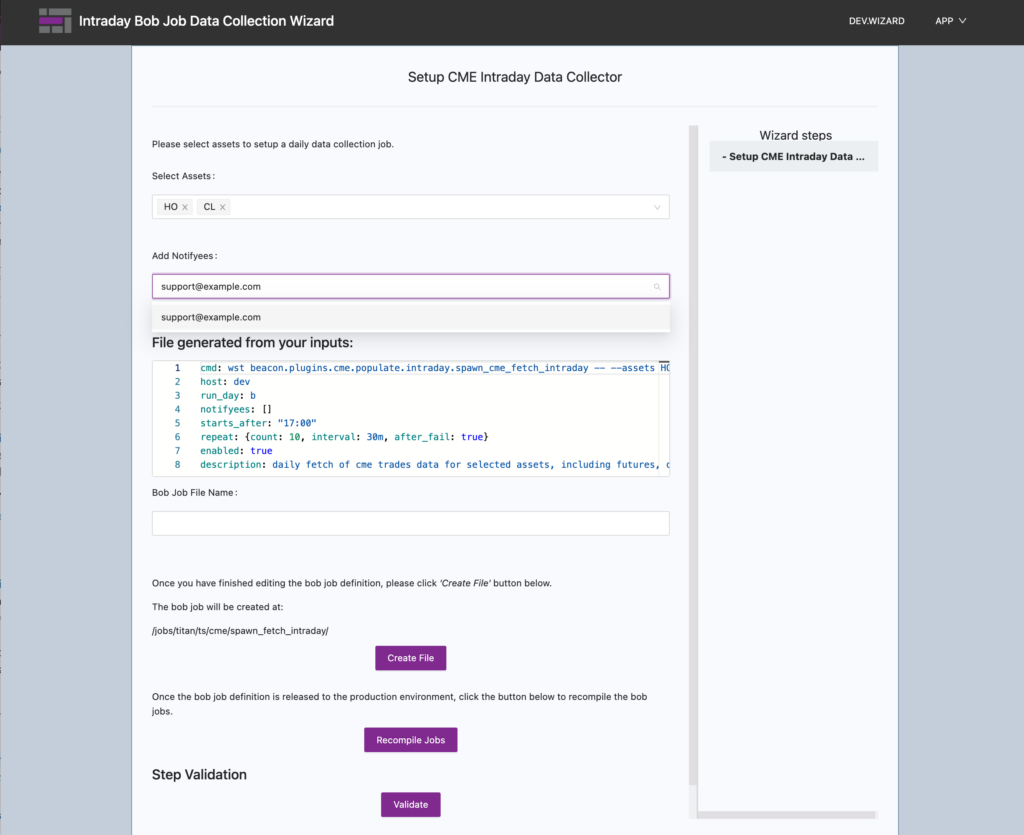Click the starts_after "17:00" code line
Image resolution: width=1024 pixels, height=835 pixels.
pyautogui.click(x=258, y=423)
